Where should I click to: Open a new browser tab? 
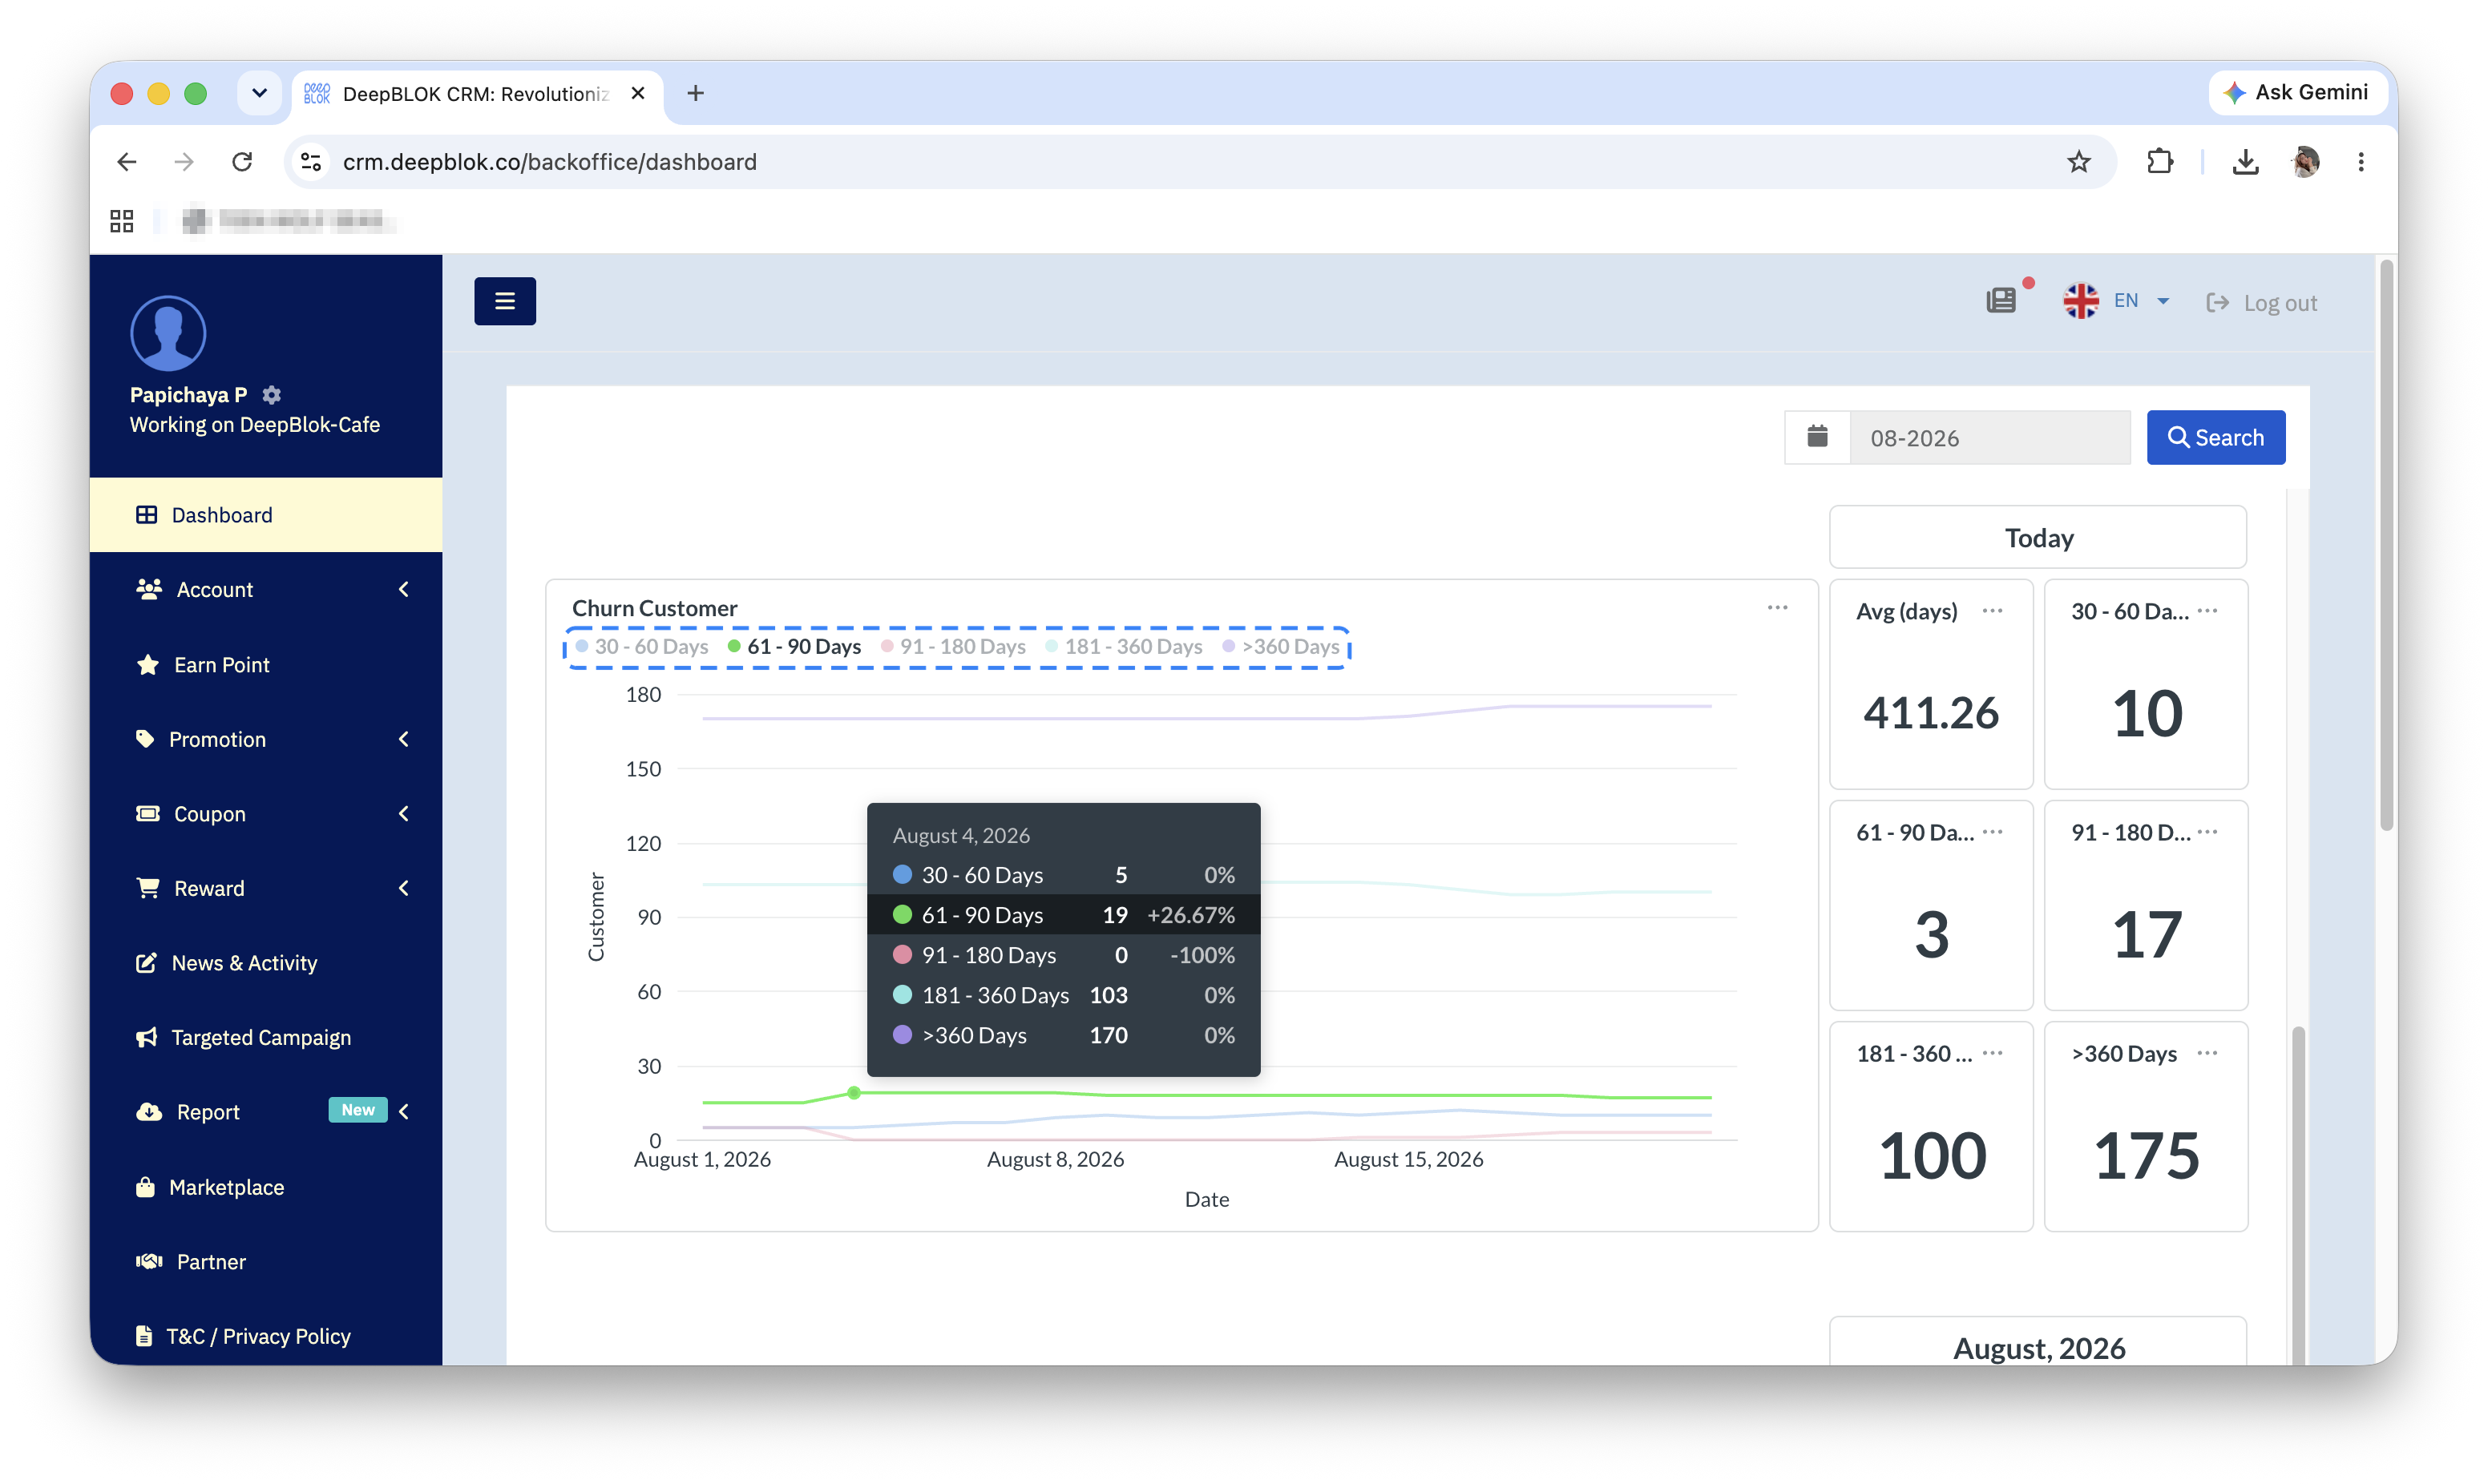pyautogui.click(x=696, y=93)
